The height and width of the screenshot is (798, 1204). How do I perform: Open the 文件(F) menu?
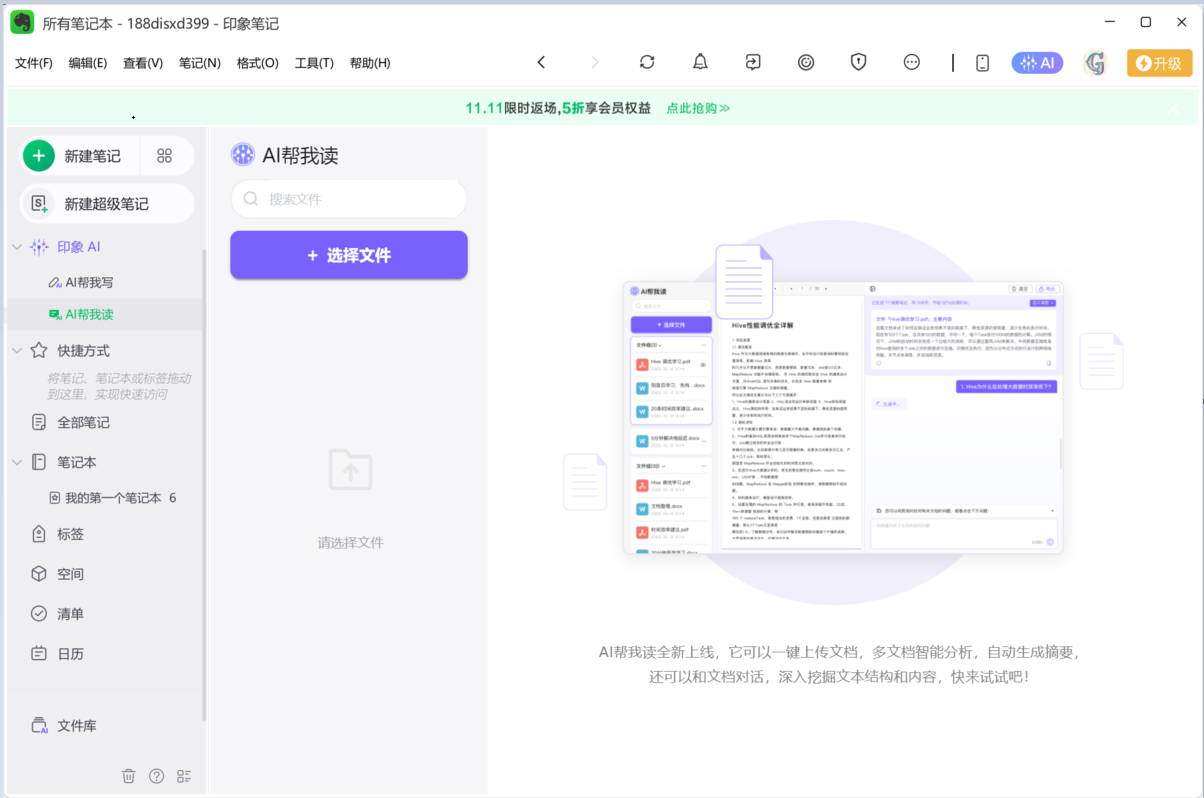34,63
